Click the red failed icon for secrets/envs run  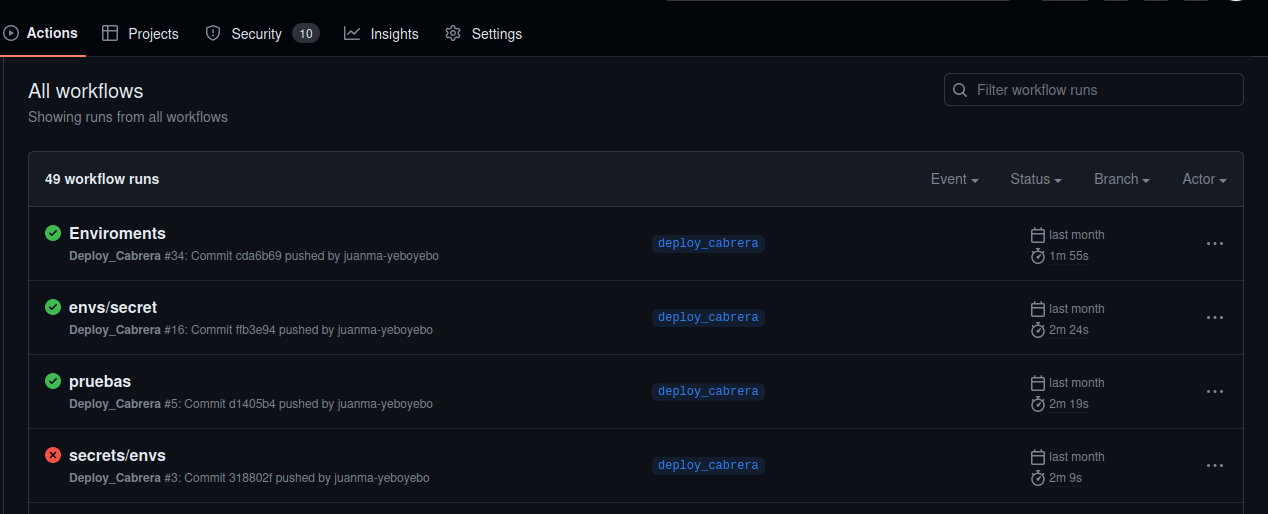[x=53, y=455]
